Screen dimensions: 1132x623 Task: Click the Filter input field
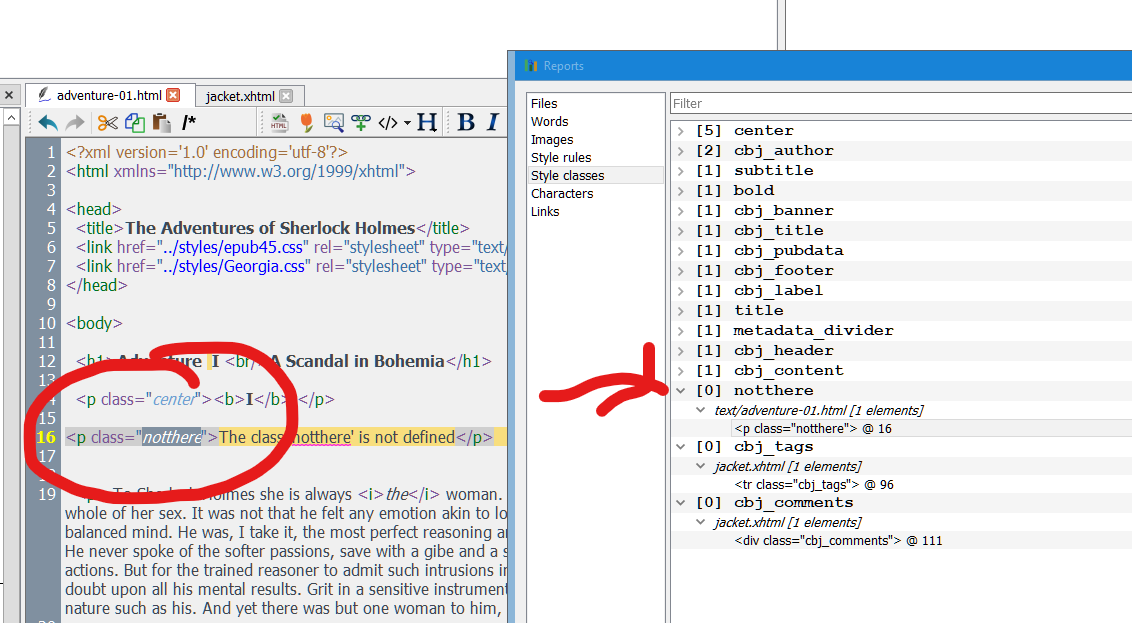900,104
